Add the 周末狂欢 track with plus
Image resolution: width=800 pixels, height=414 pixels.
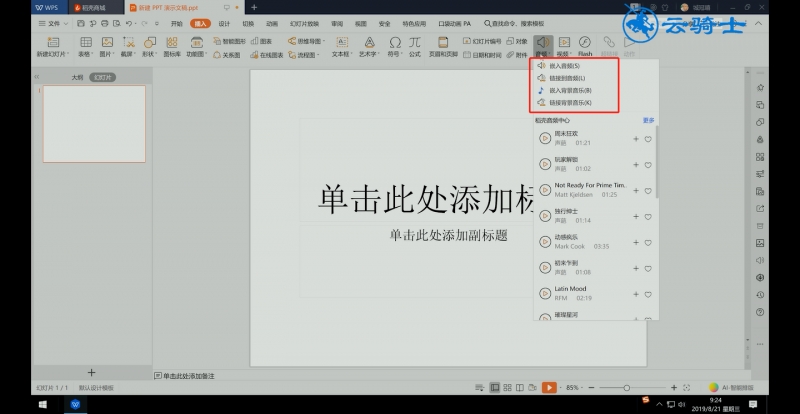[x=636, y=139]
